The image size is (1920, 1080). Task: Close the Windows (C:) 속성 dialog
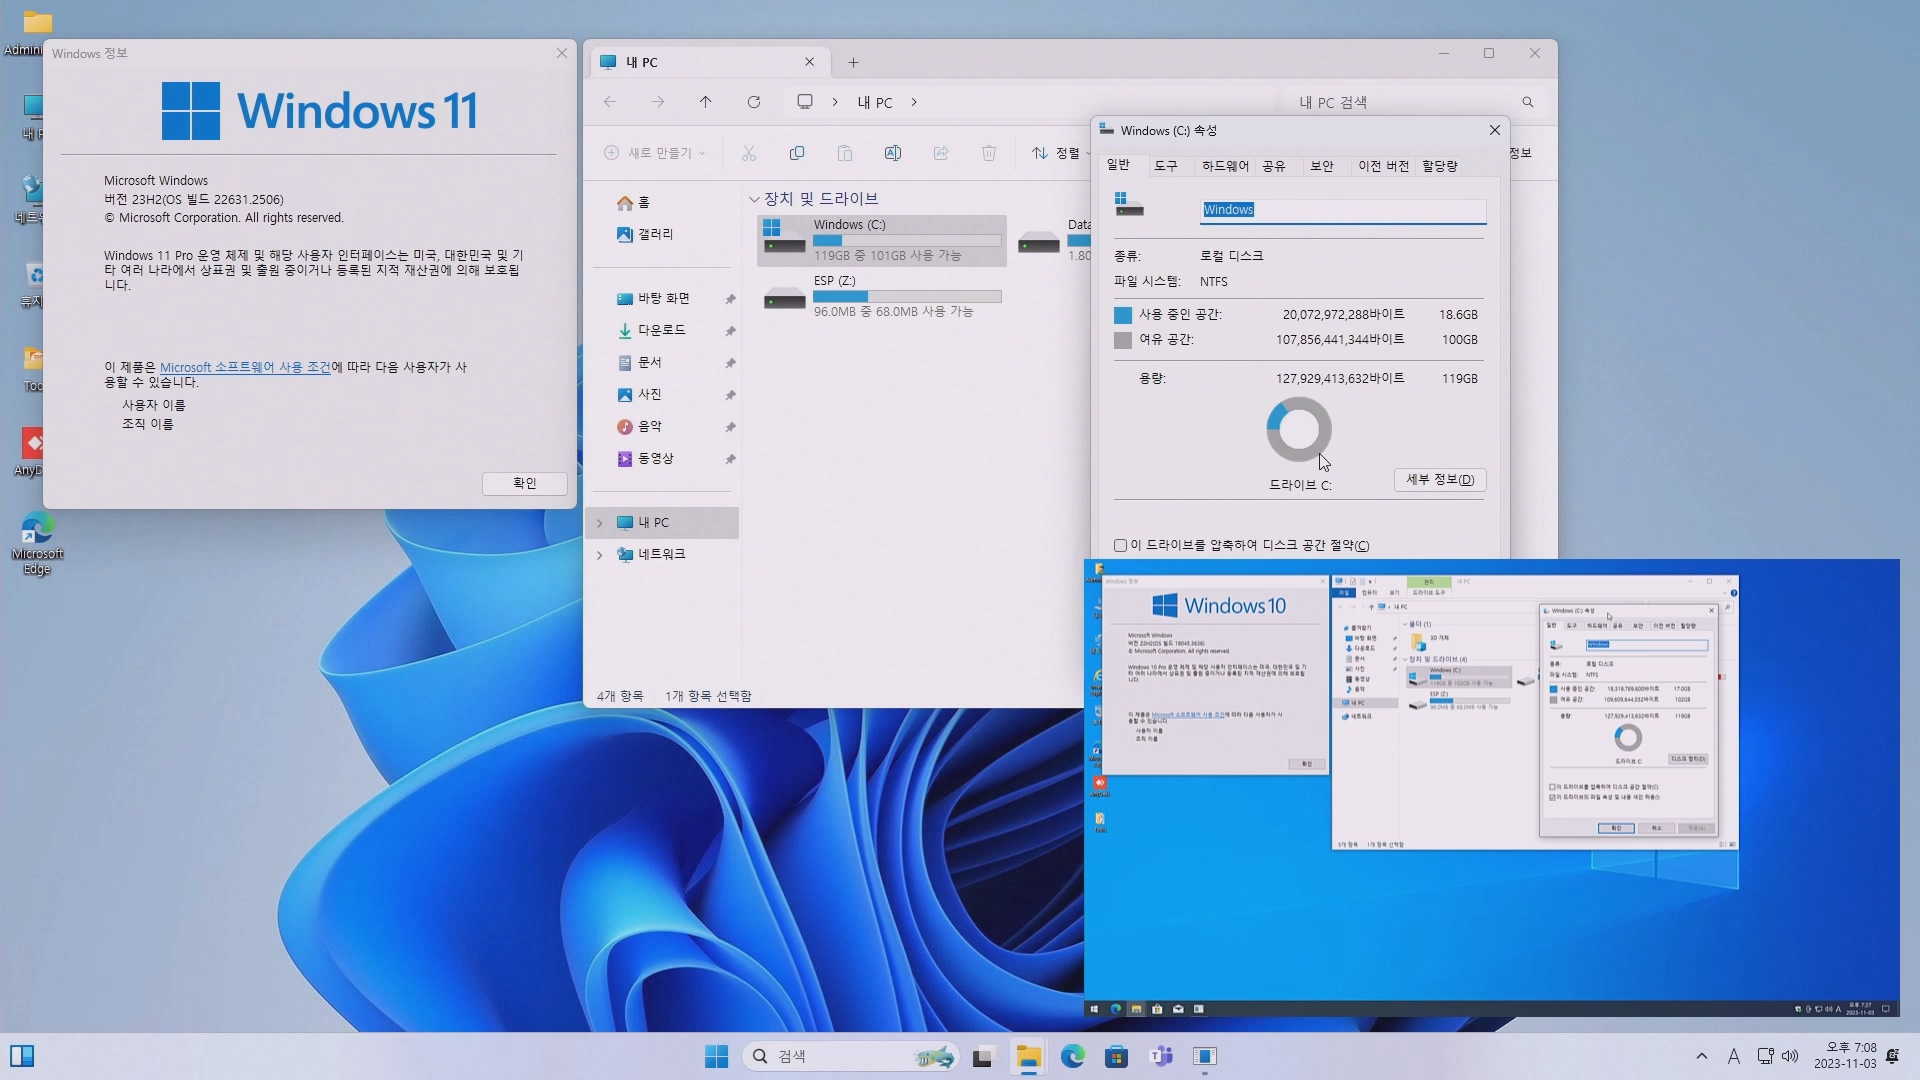coord(1494,130)
